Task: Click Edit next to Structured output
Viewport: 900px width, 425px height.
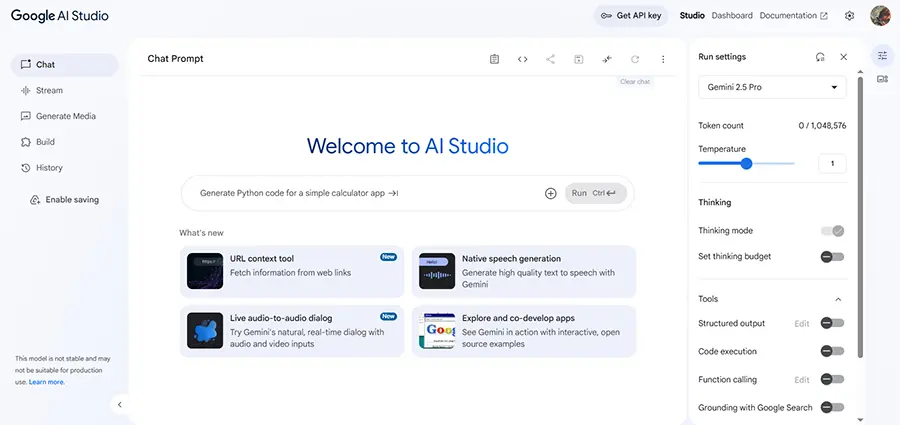Action: point(802,323)
